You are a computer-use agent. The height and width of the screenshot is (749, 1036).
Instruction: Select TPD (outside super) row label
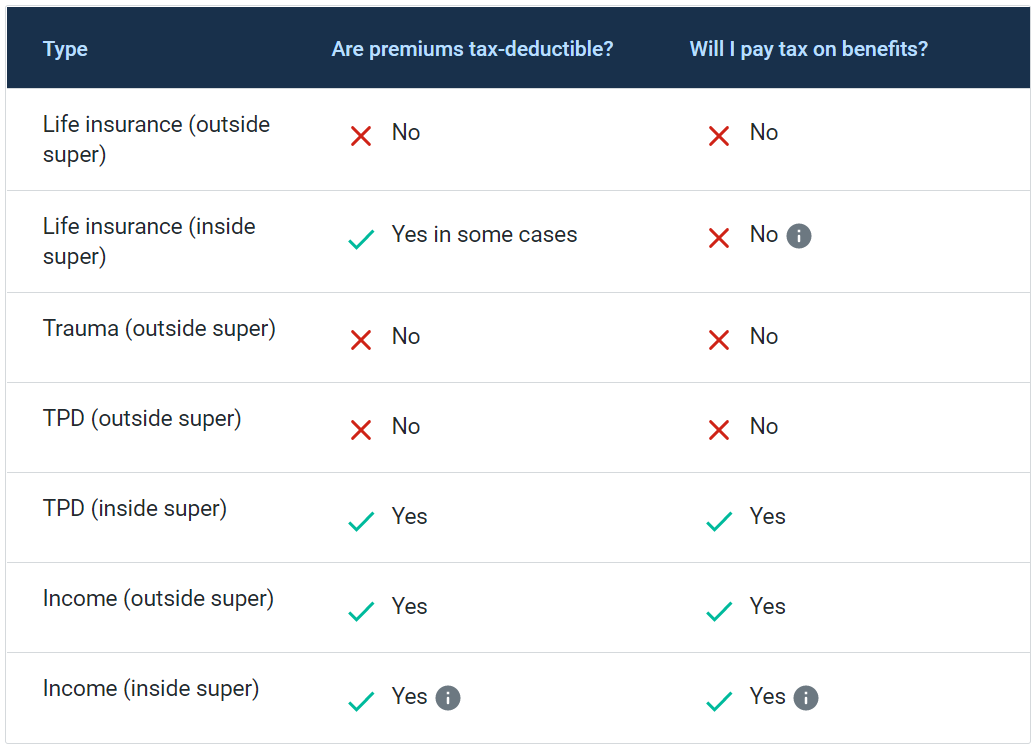pos(142,418)
